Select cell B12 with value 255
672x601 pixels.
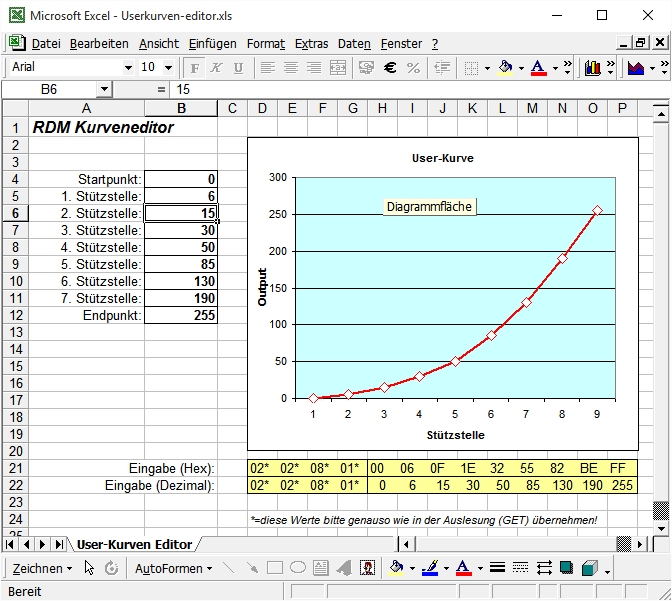(181, 315)
